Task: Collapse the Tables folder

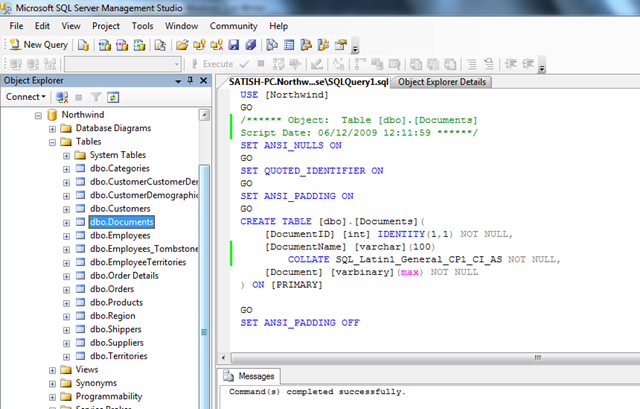Action: pos(52,142)
